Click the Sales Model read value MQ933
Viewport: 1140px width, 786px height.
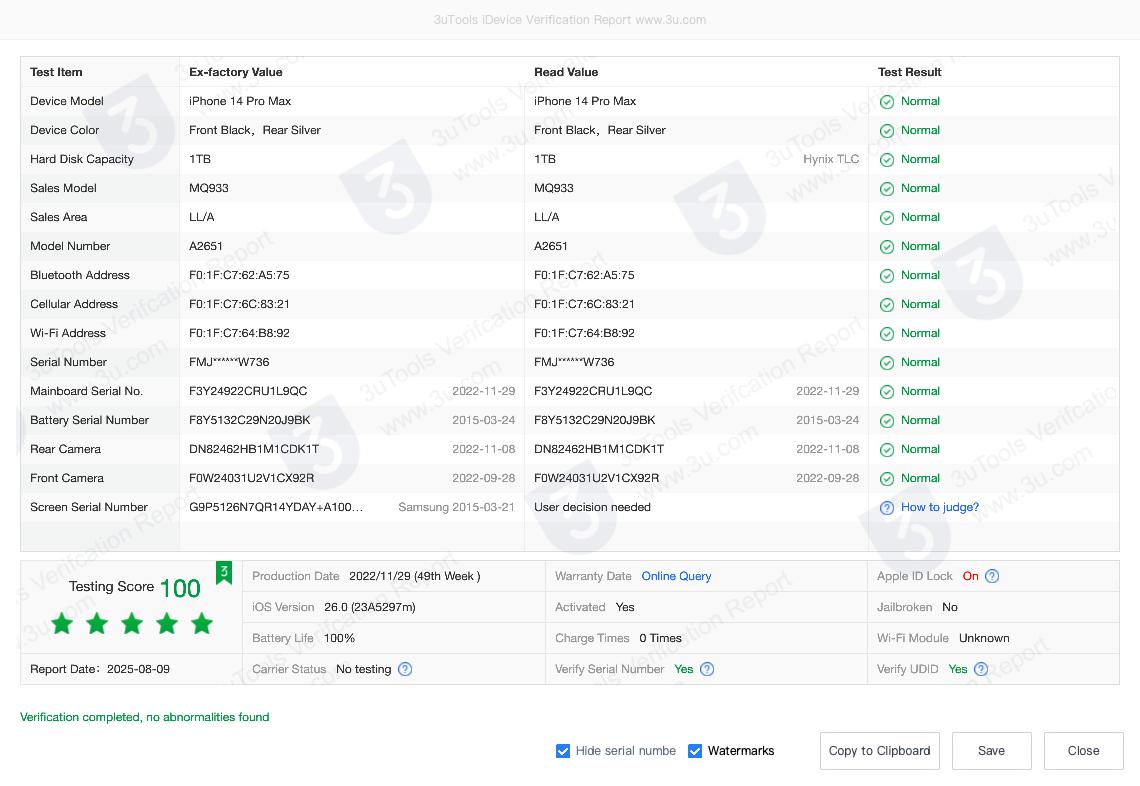[553, 188]
